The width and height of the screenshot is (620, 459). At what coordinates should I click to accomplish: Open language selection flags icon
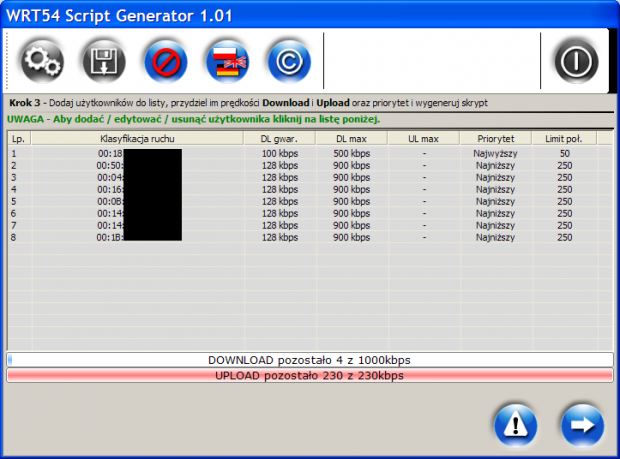[227, 62]
